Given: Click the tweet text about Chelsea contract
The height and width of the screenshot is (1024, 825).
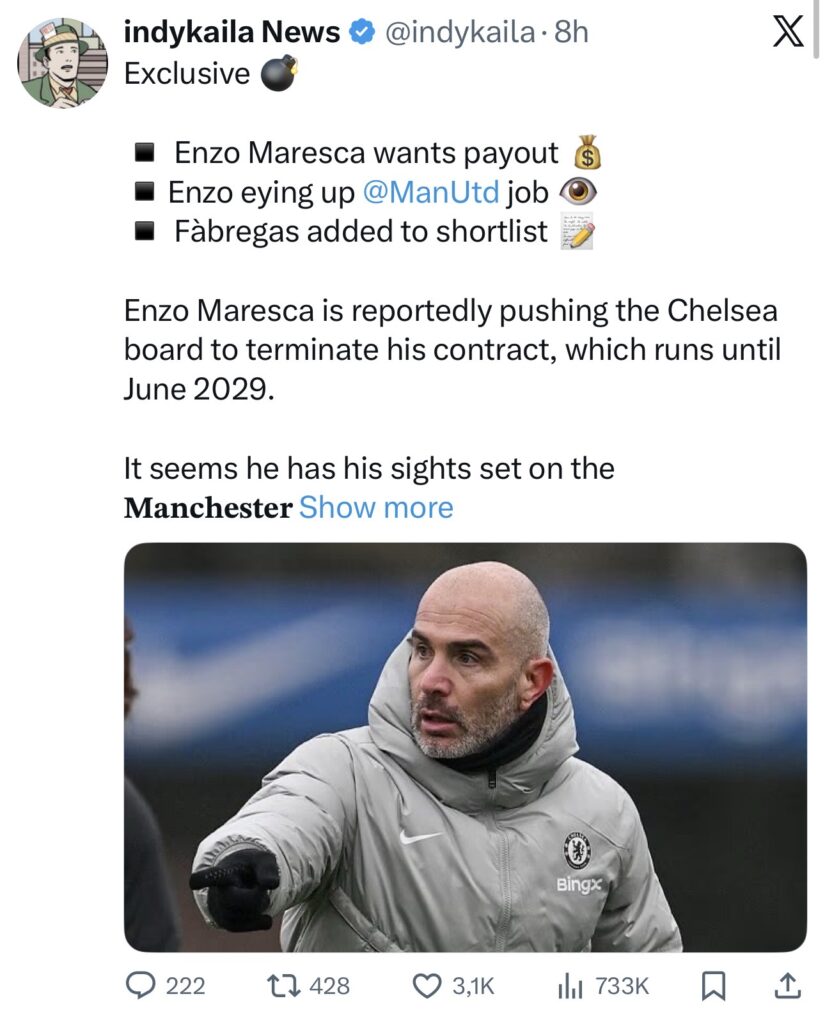Looking at the screenshot, I should pos(451,349).
